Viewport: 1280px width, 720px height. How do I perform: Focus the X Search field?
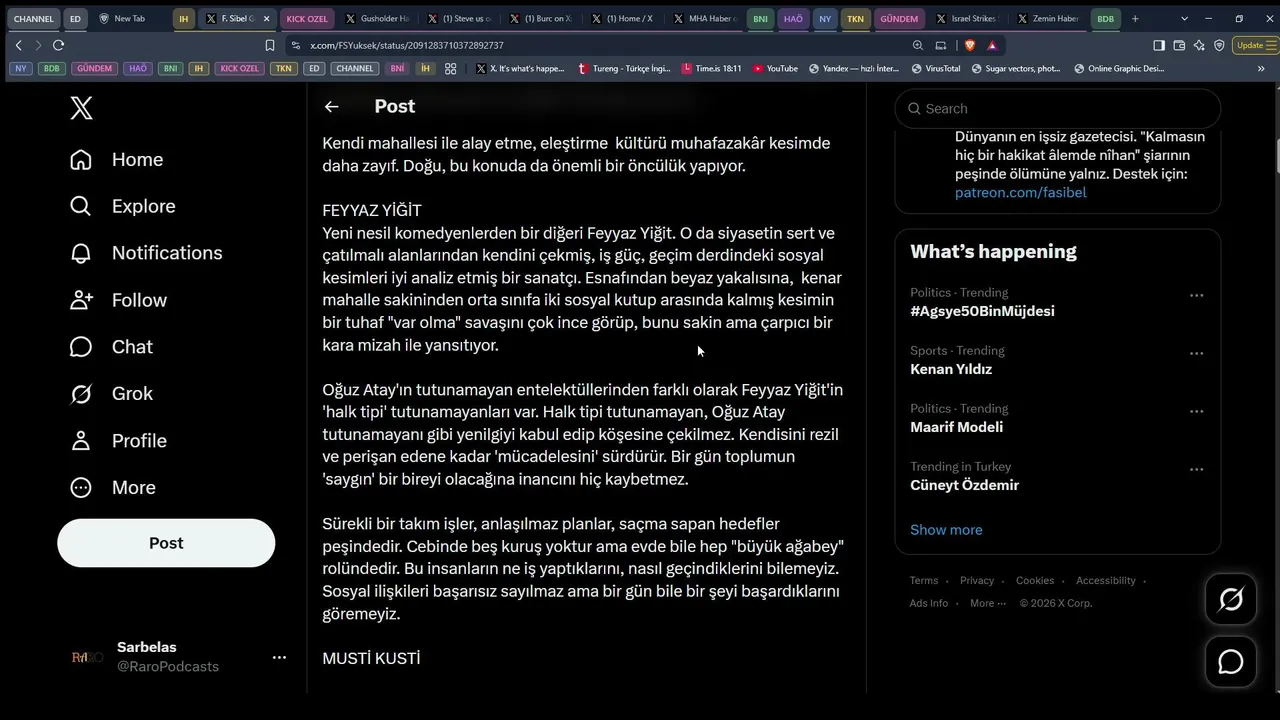[1057, 108]
